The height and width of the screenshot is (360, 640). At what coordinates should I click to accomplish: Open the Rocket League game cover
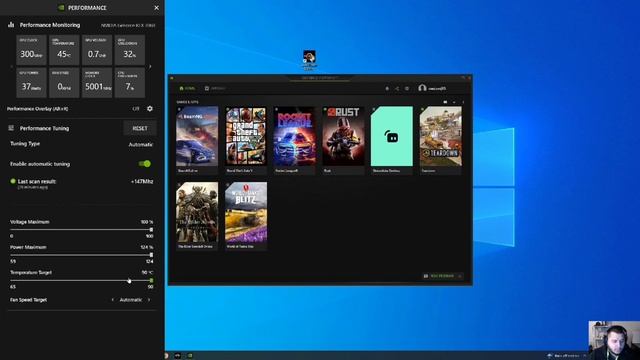(x=294, y=136)
